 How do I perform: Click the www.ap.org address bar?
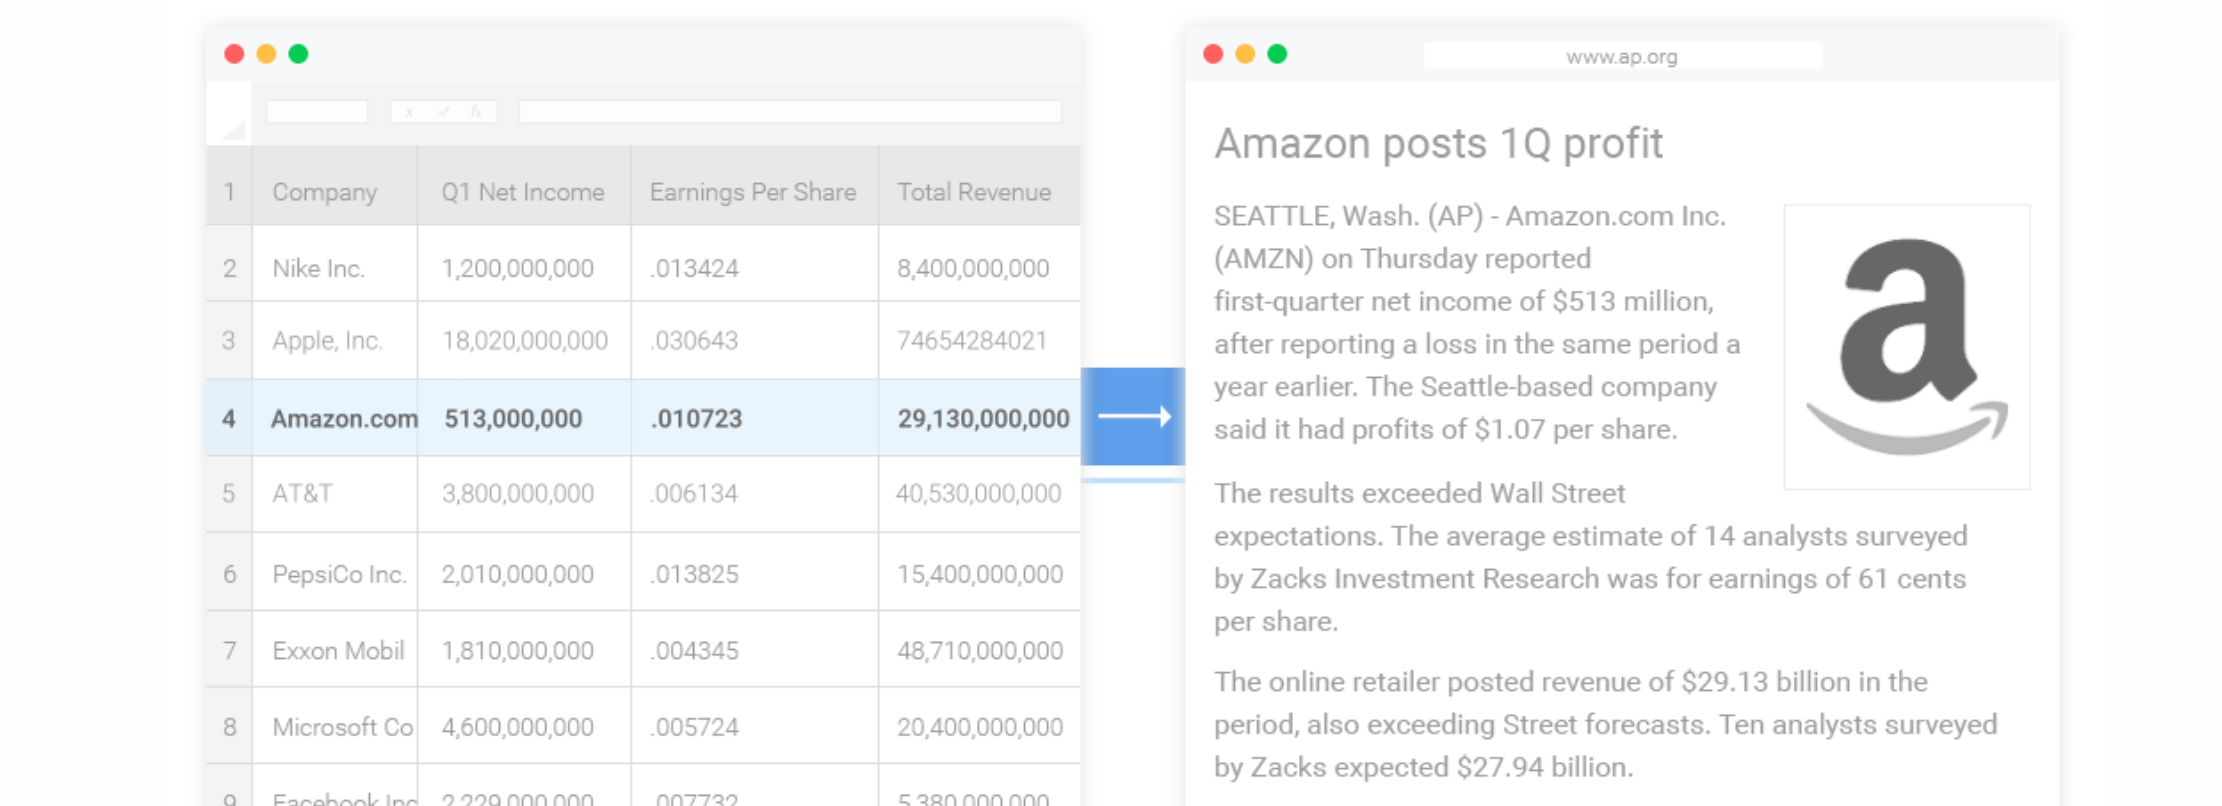coord(1622,56)
